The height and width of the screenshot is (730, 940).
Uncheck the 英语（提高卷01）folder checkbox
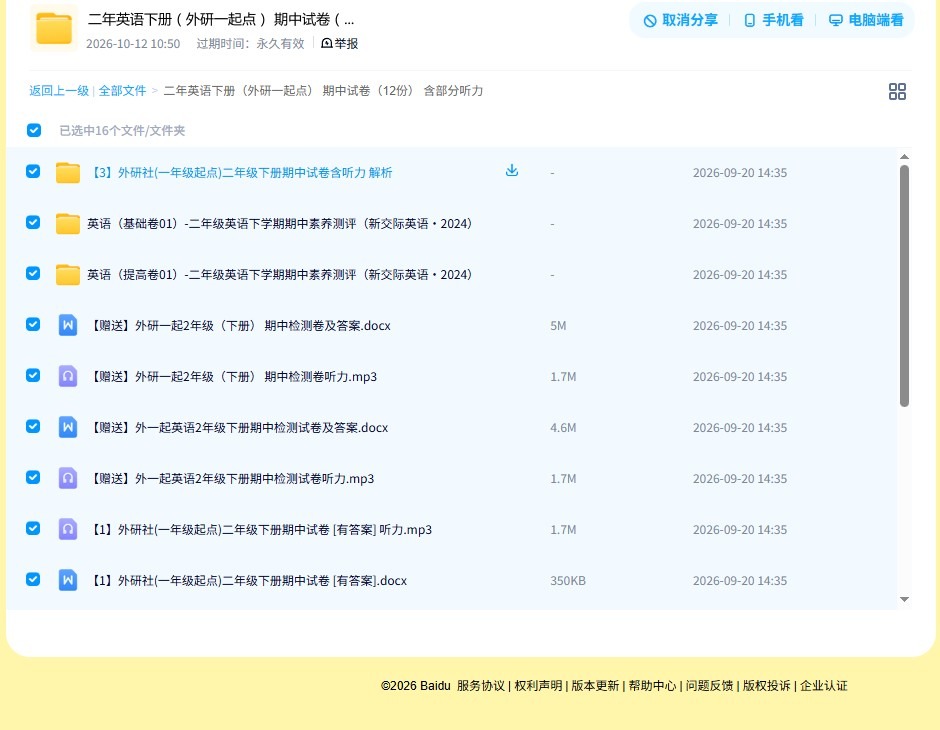click(34, 273)
